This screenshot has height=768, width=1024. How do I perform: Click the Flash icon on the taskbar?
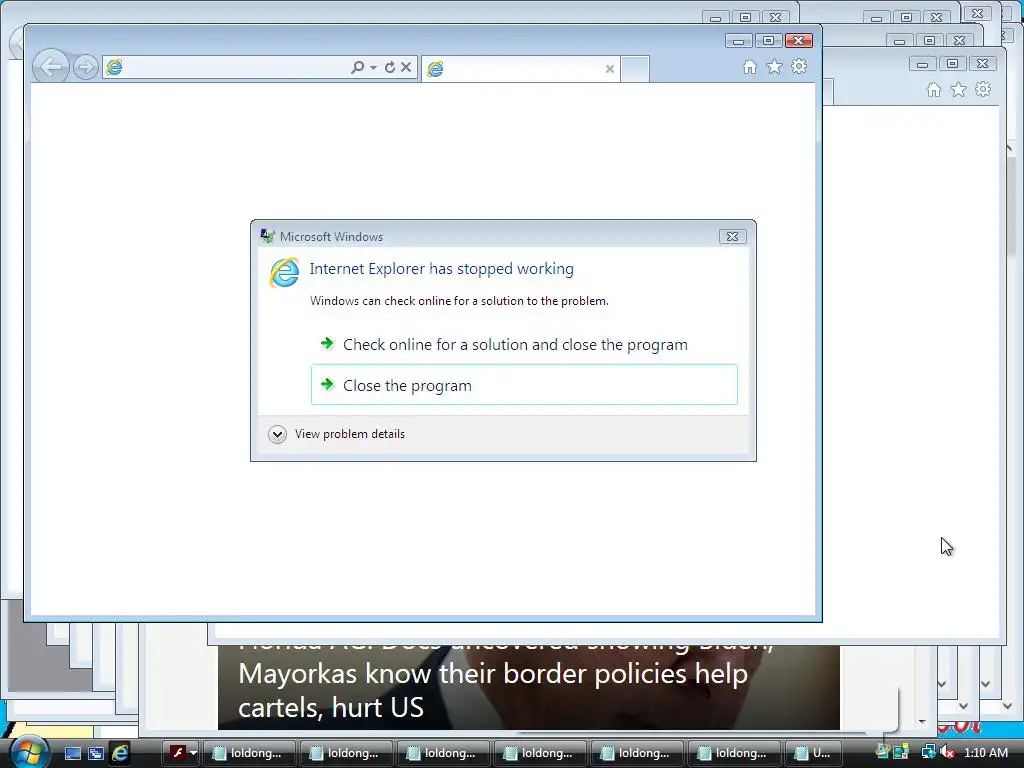coord(178,753)
